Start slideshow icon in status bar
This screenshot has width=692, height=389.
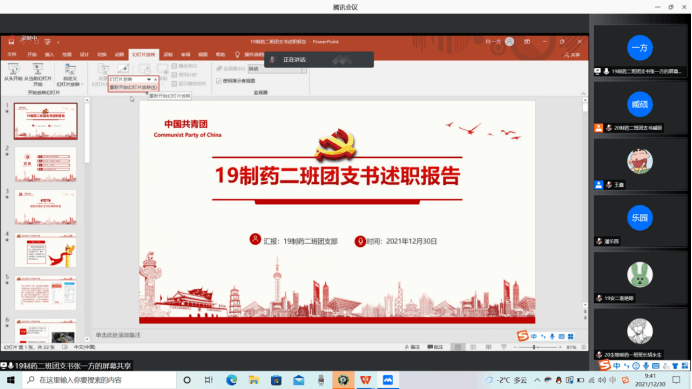coord(504,347)
